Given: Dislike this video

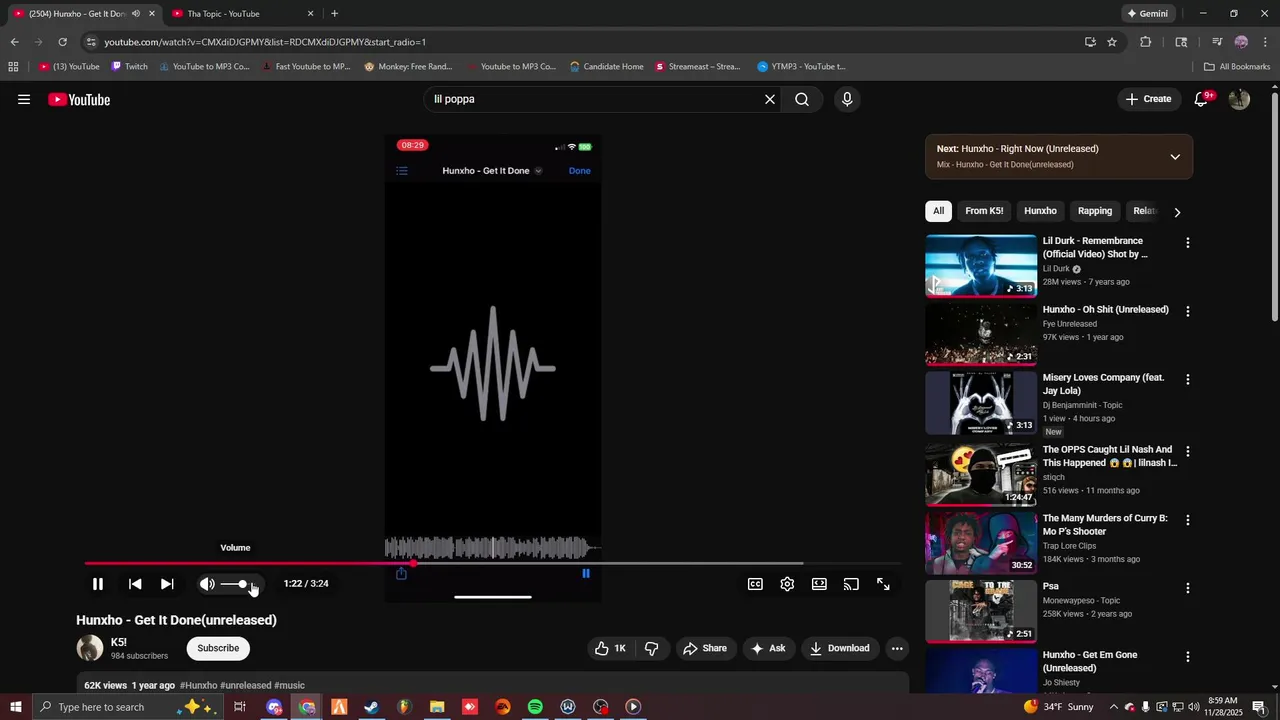Looking at the screenshot, I should pos(652,648).
